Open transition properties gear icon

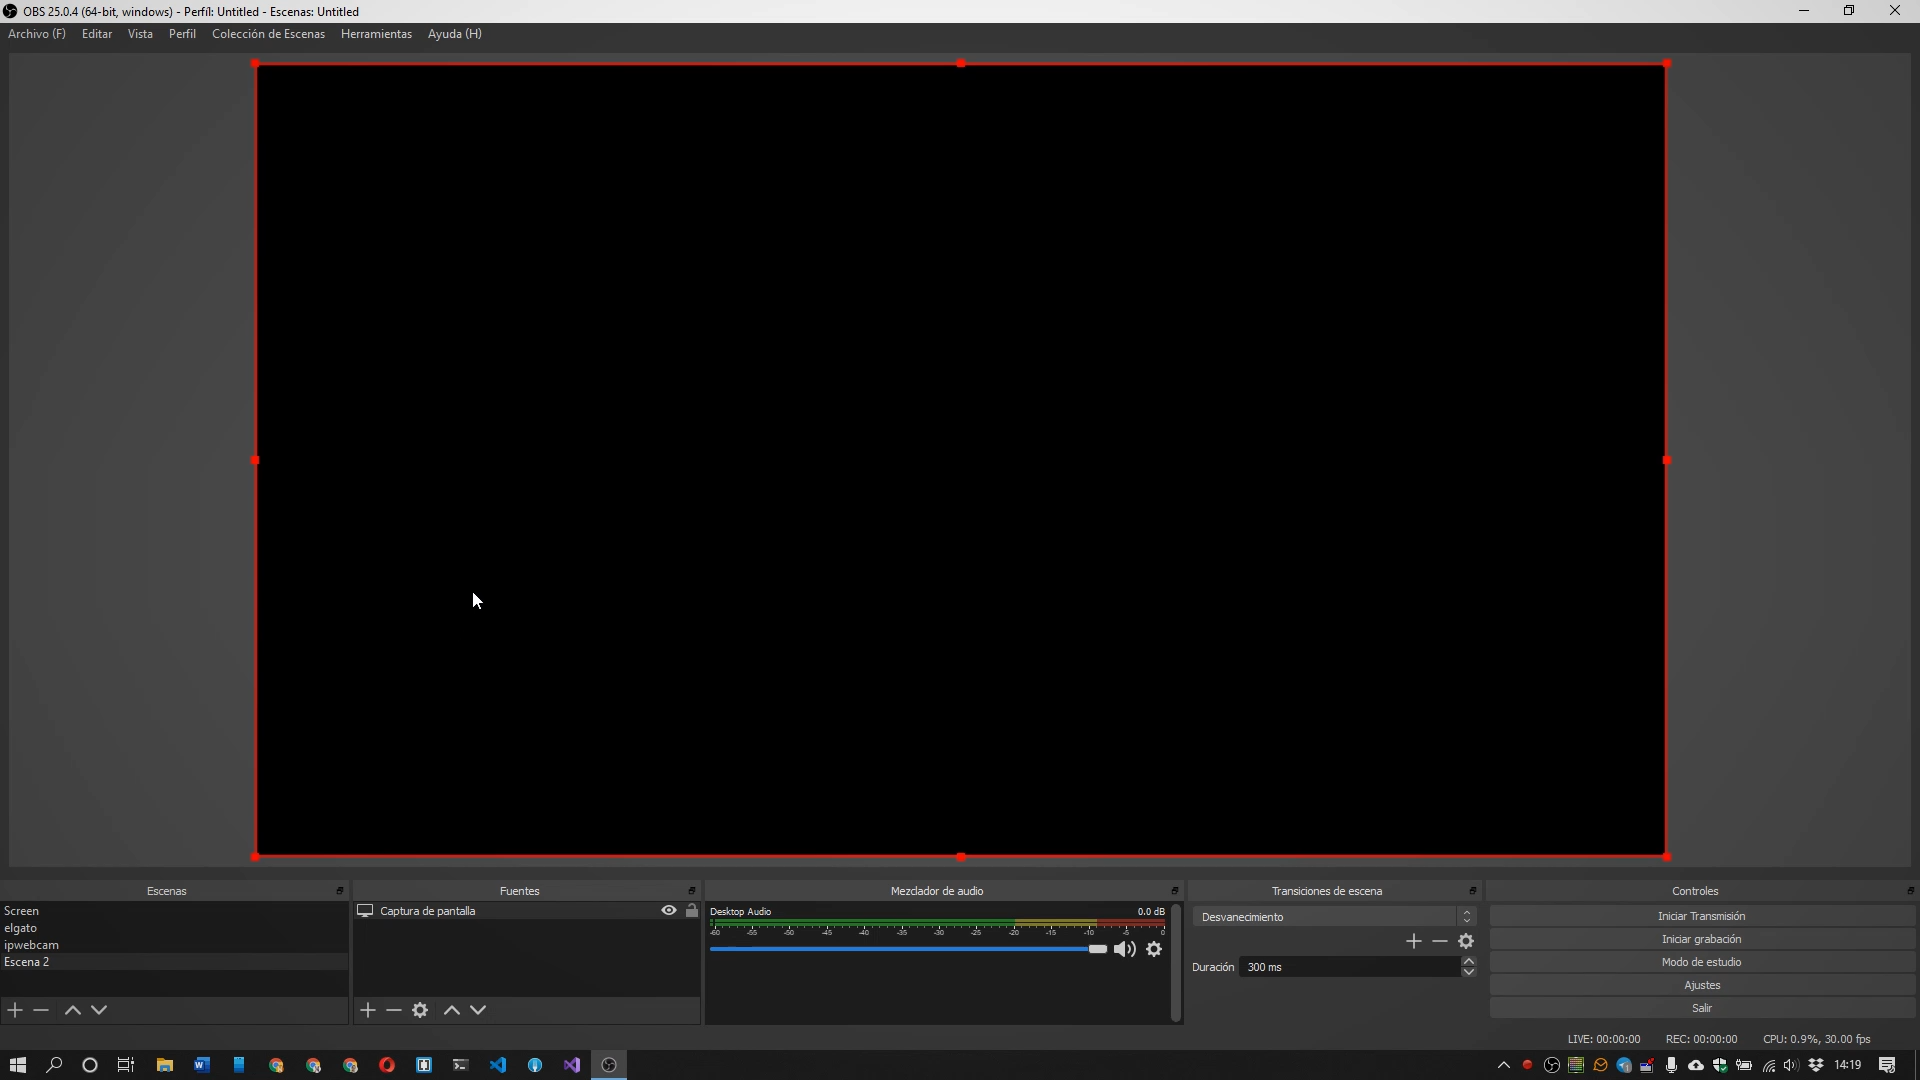(1466, 941)
